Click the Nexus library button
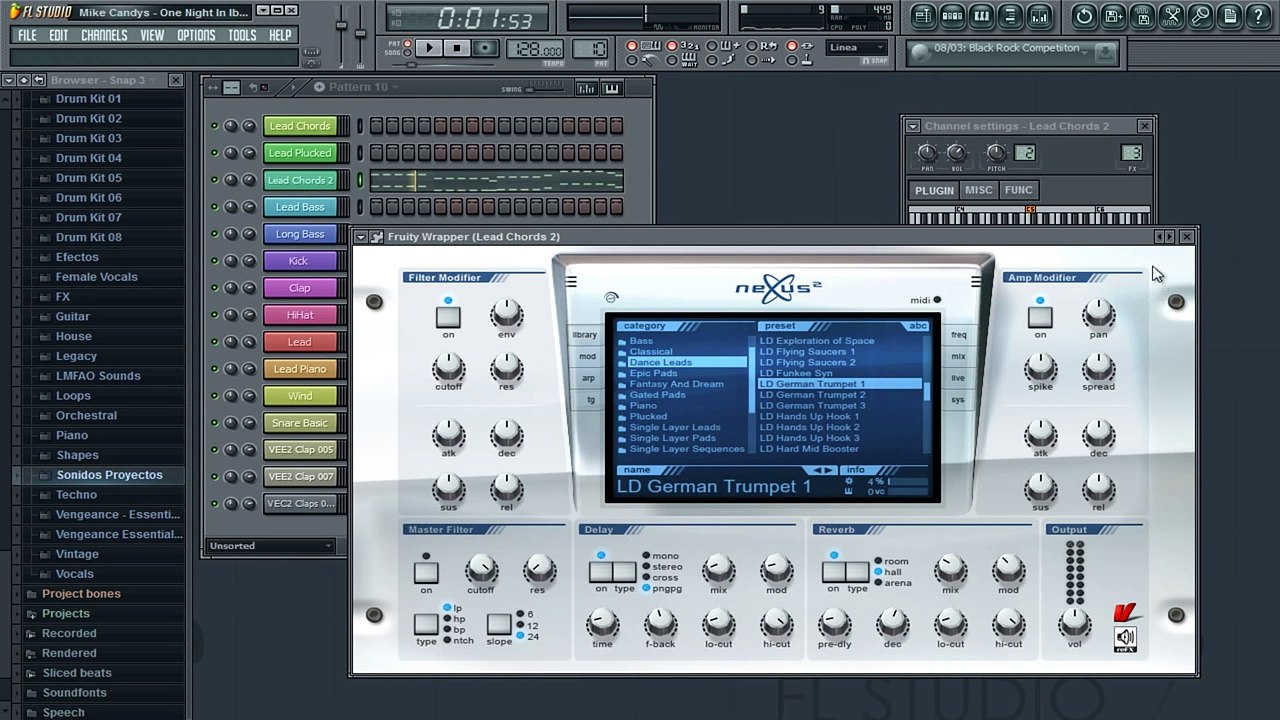This screenshot has width=1280, height=720. click(x=585, y=335)
